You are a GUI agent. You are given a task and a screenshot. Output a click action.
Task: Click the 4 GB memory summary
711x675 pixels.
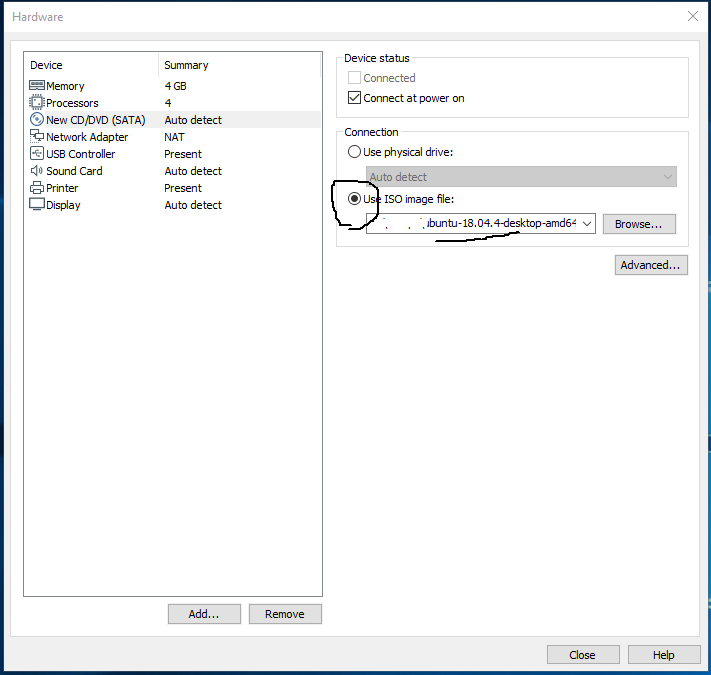click(x=175, y=86)
